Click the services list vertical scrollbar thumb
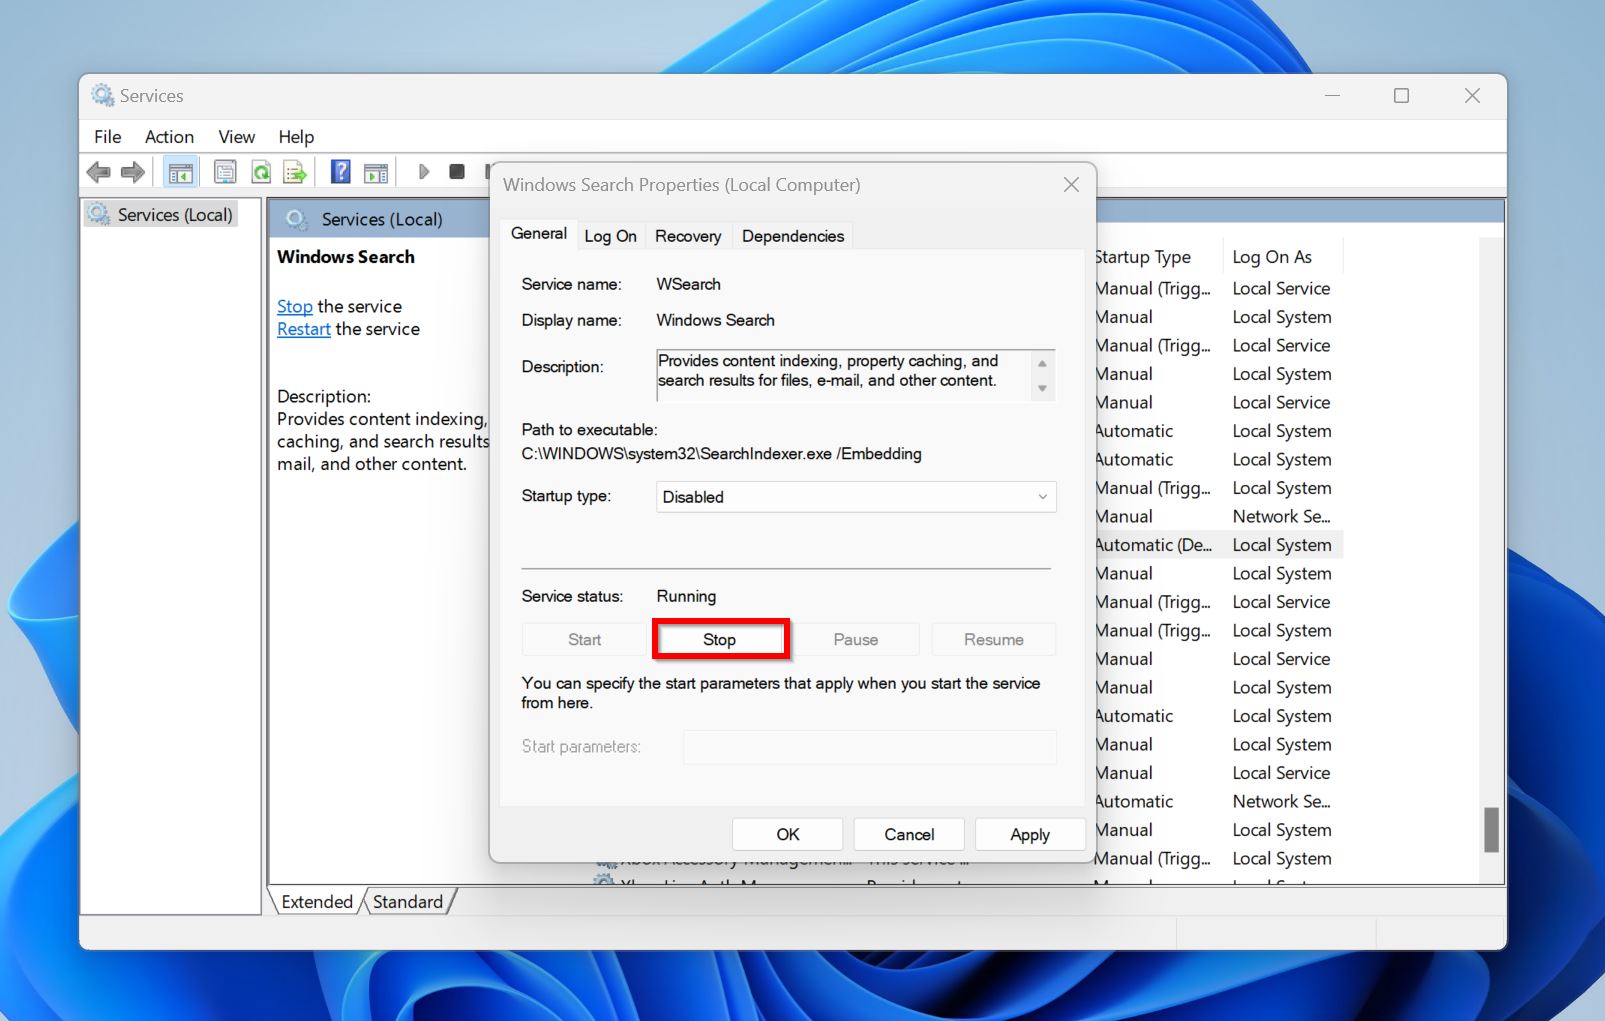1605x1021 pixels. tap(1491, 830)
